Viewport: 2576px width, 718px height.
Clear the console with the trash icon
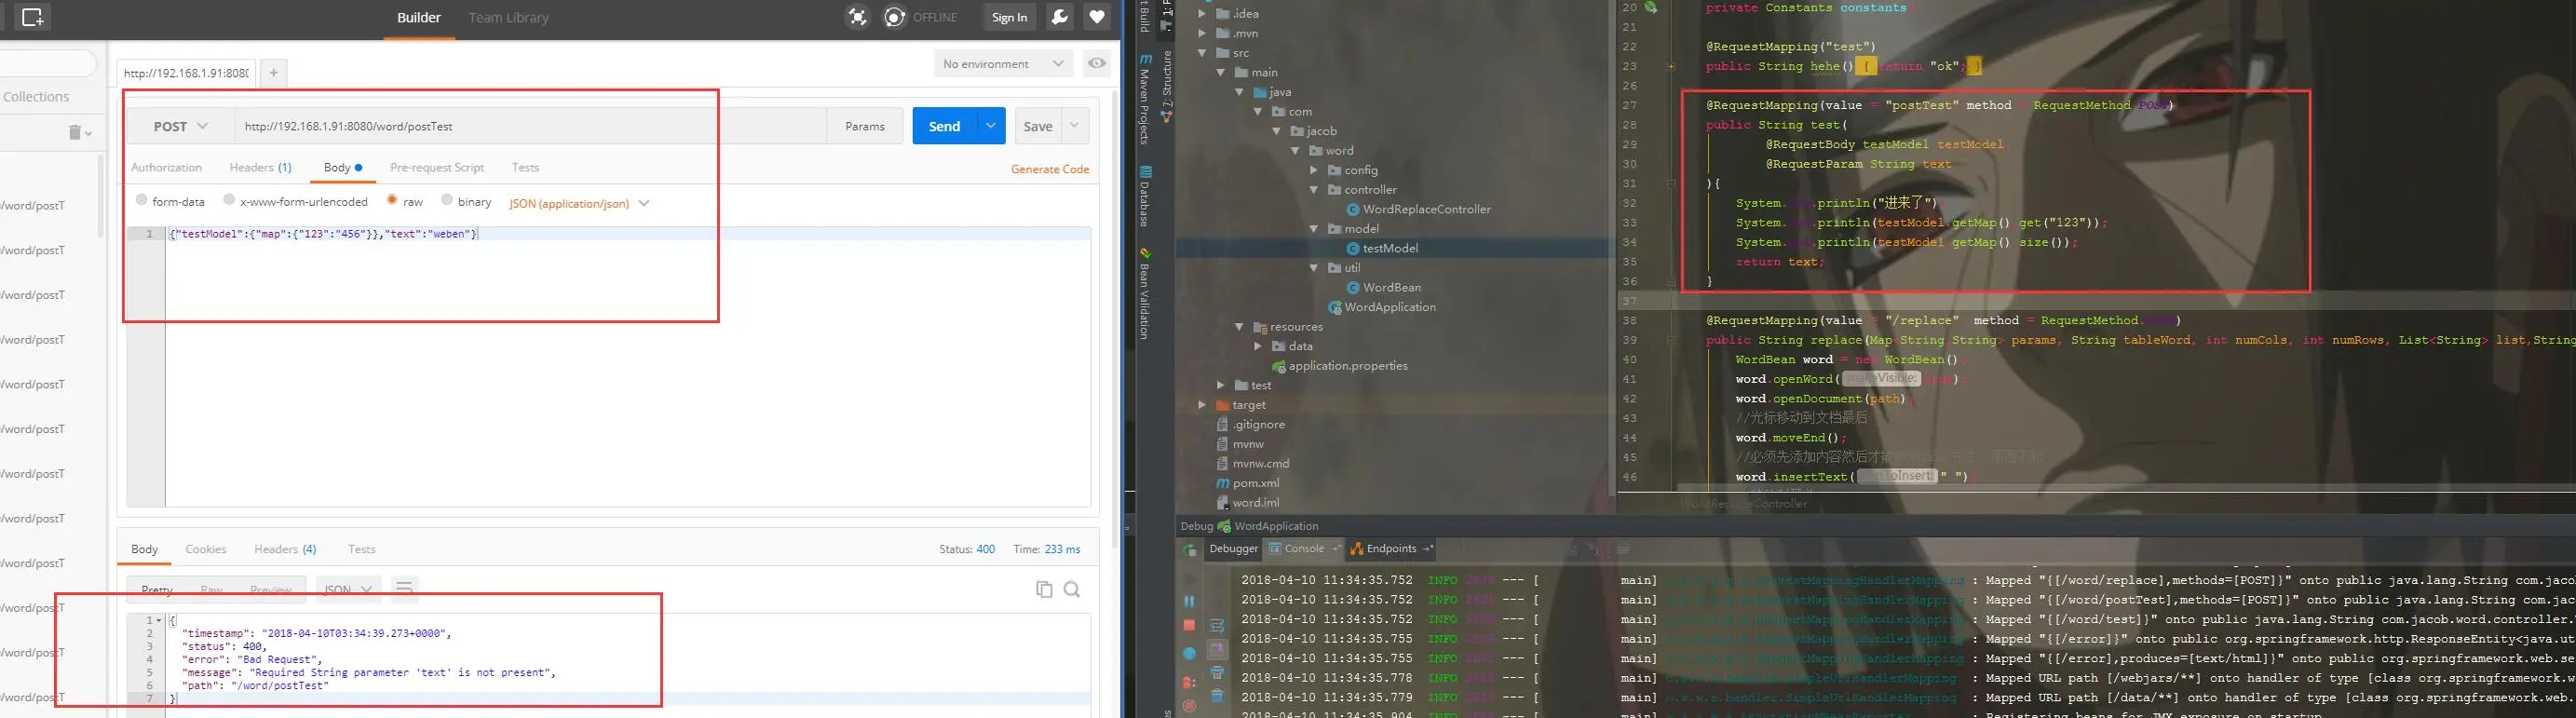(1217, 696)
